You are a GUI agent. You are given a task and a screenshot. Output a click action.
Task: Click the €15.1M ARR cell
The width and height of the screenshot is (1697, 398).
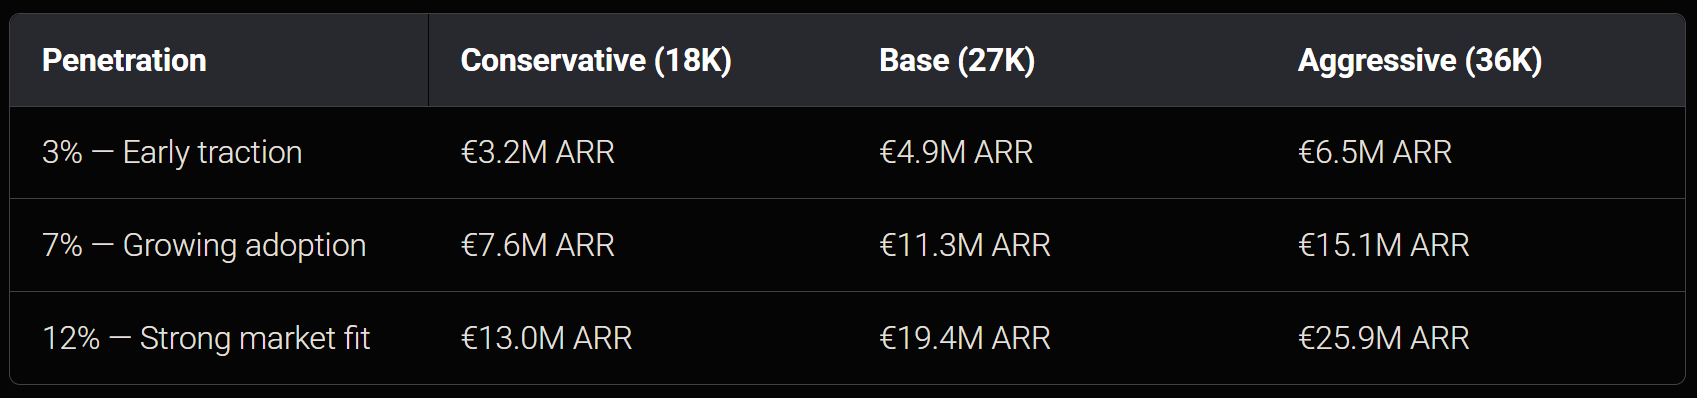point(1384,245)
